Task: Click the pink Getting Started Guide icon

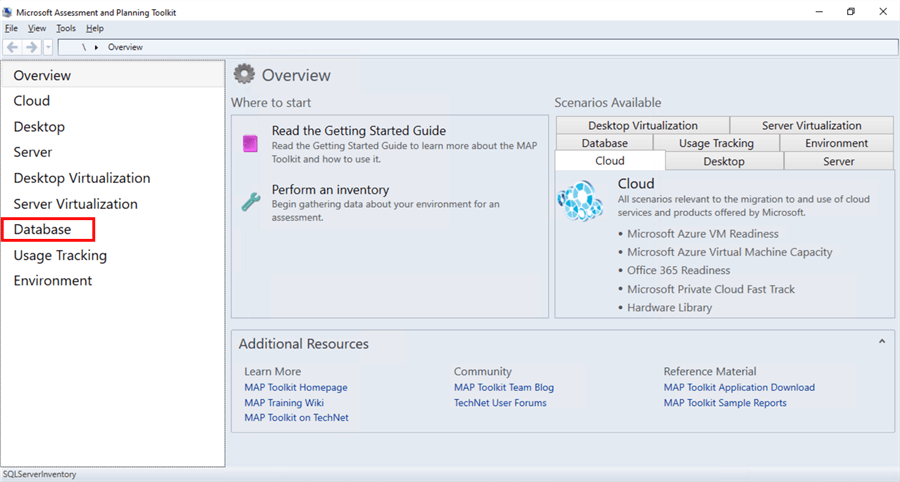Action: (250, 143)
